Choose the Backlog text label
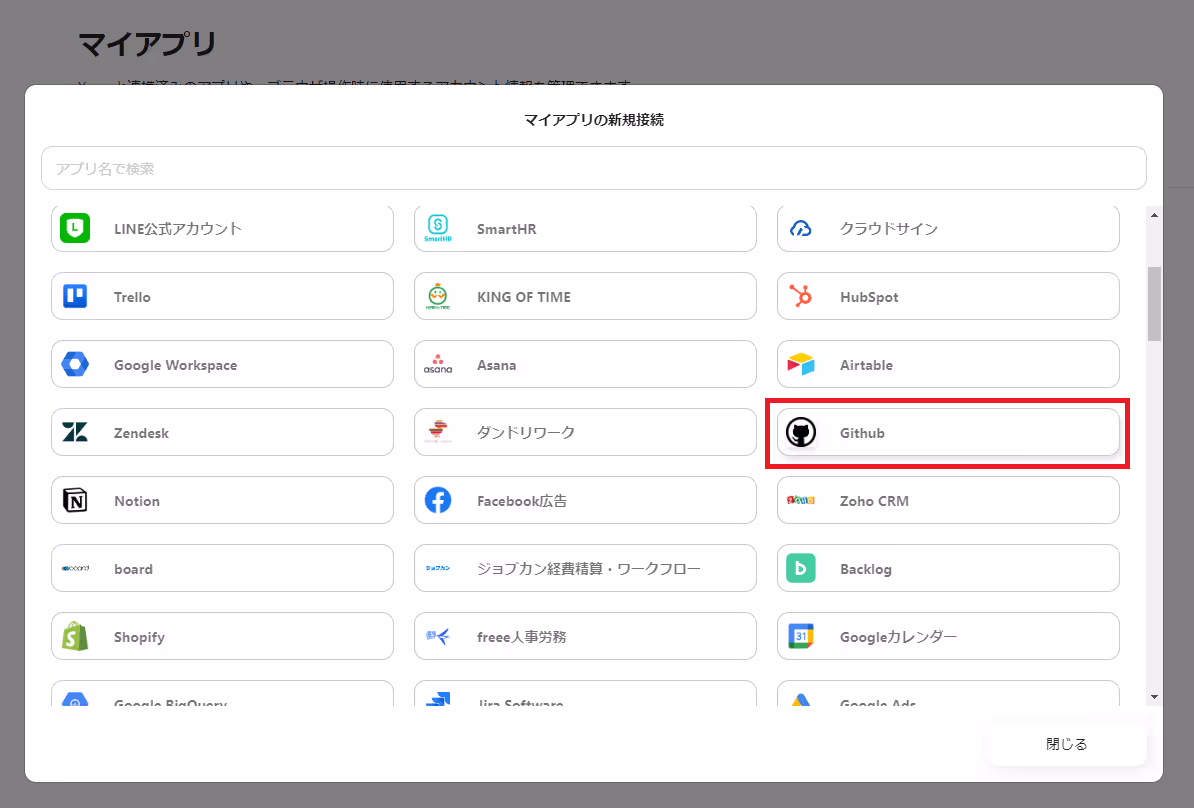Viewport: 1194px width, 808px height. tap(865, 570)
